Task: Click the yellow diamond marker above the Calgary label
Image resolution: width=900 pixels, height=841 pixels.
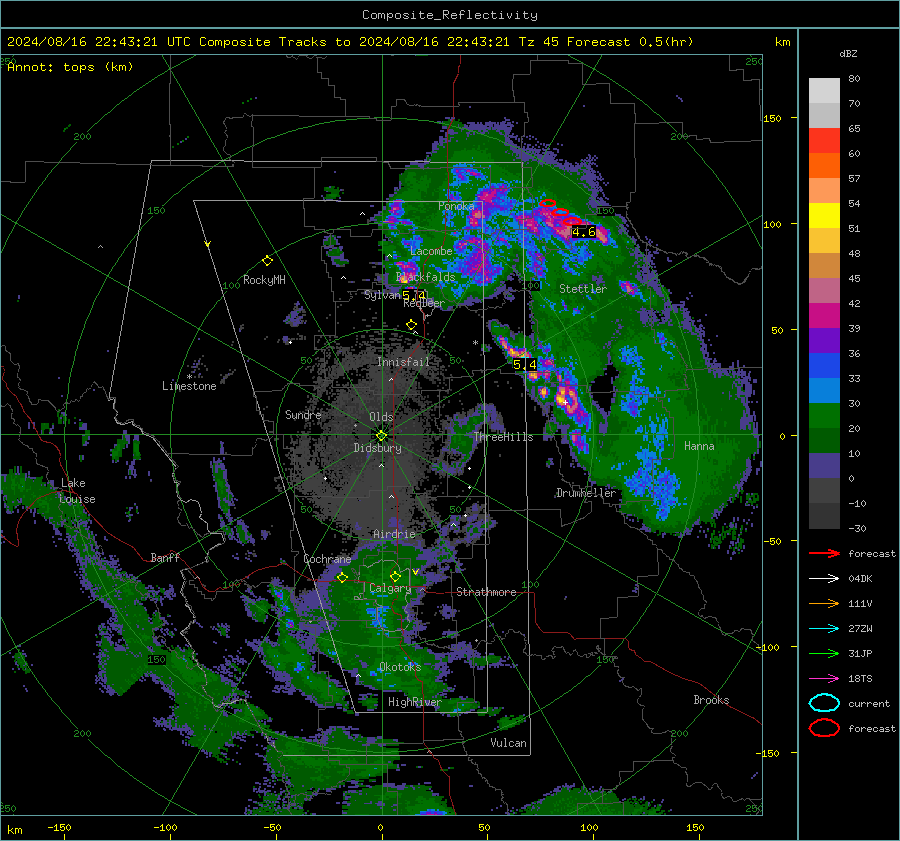Action: pyautogui.click(x=395, y=576)
